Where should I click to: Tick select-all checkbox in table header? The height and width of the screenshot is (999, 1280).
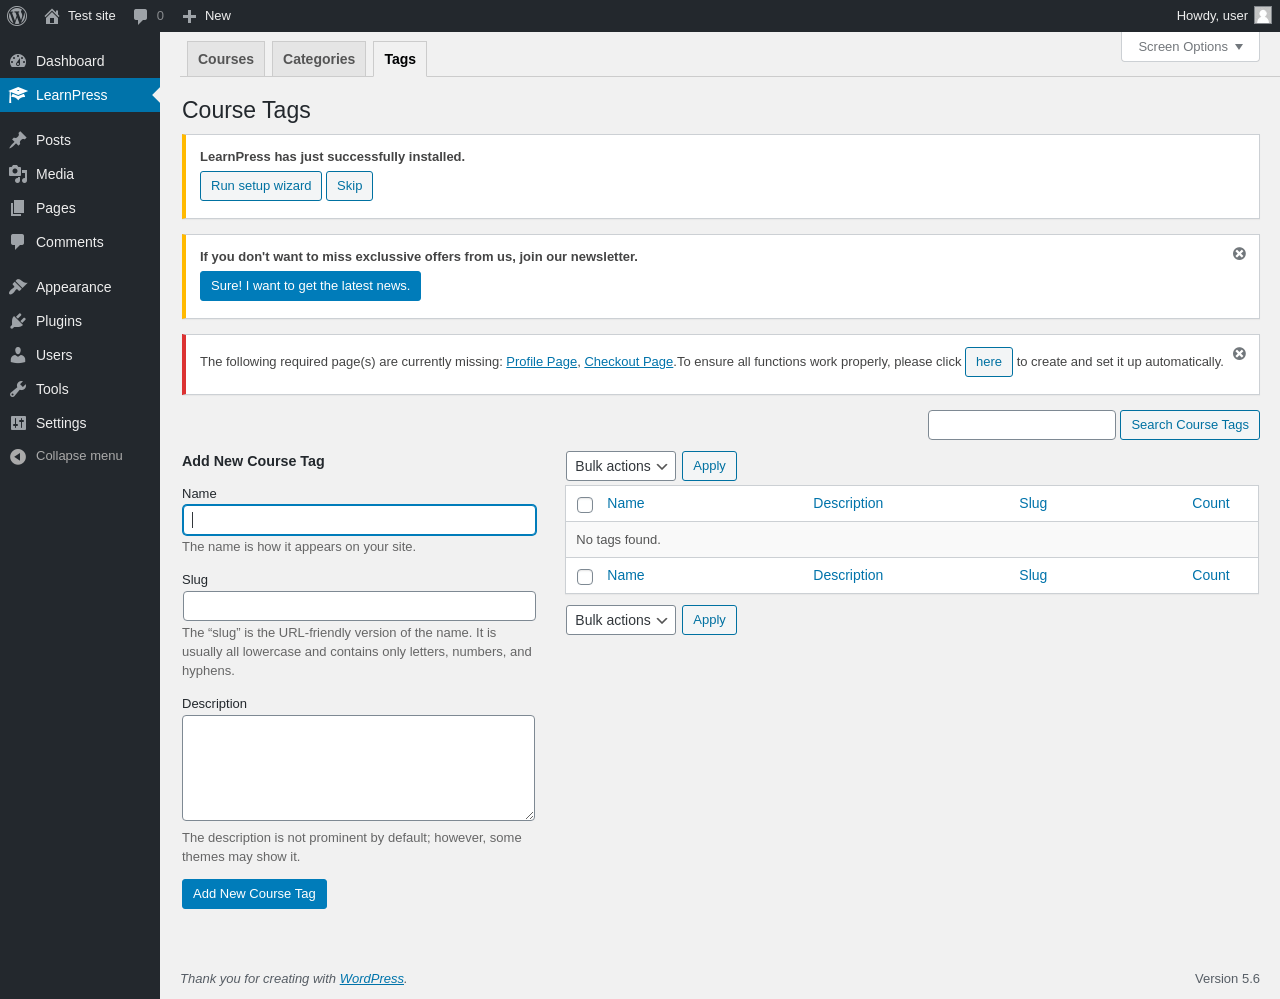585,505
